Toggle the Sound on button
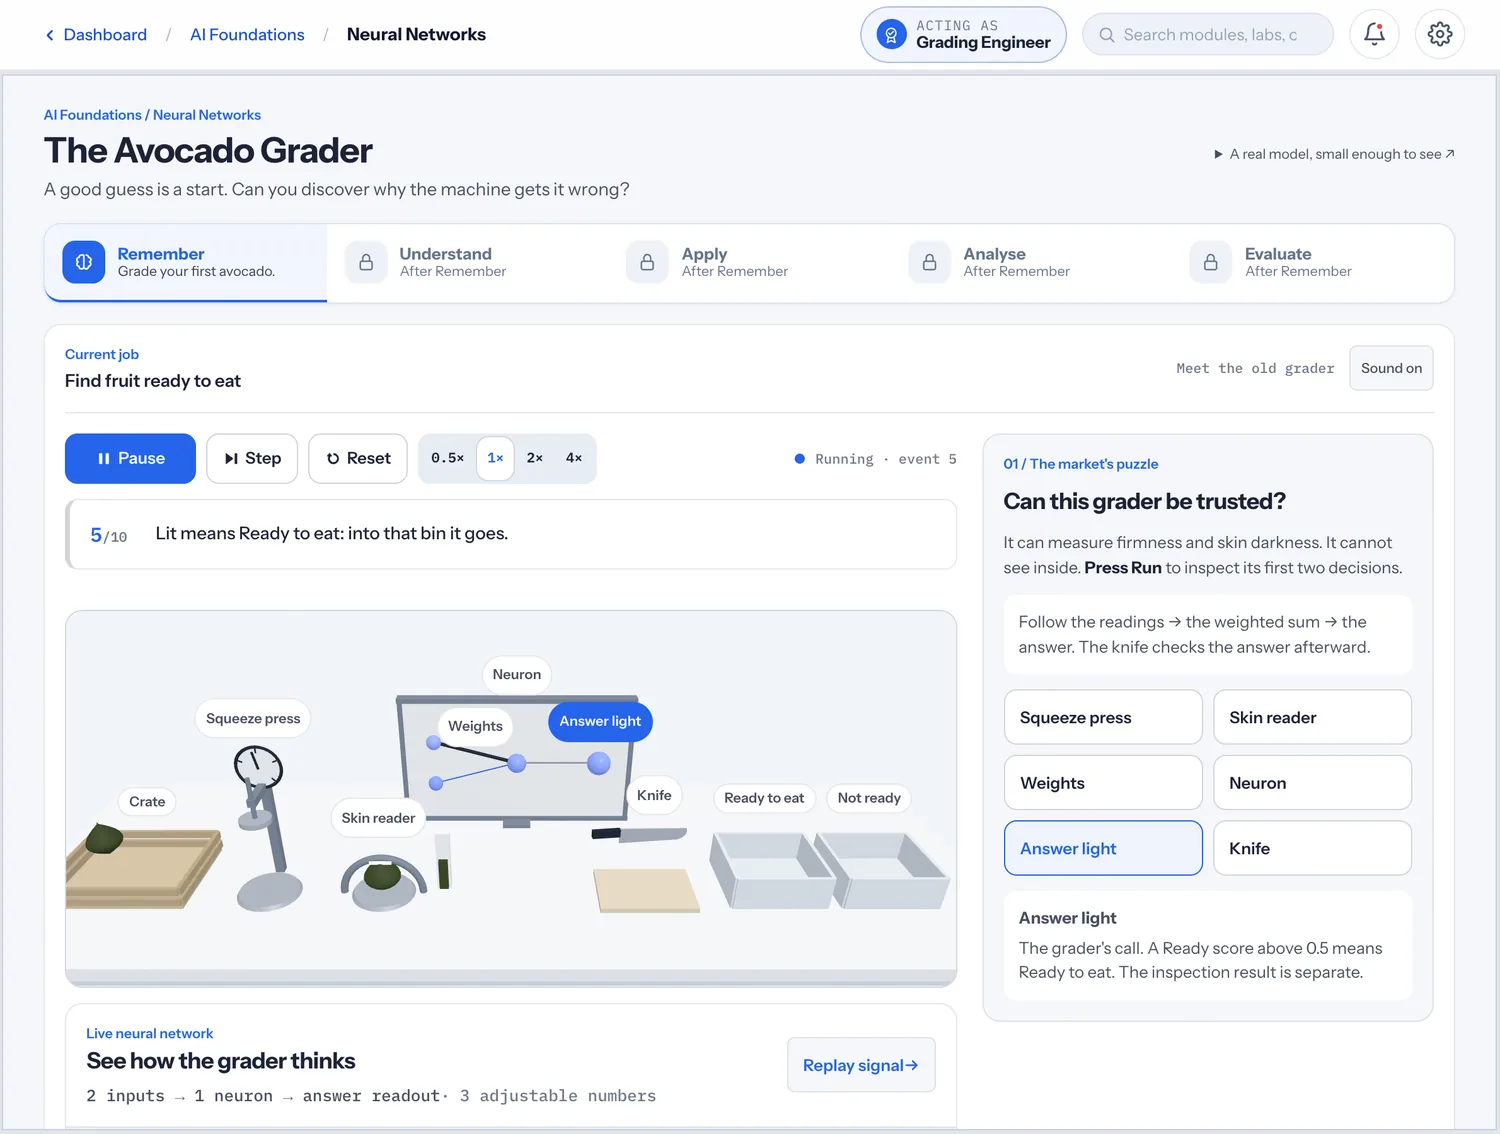The image size is (1500, 1134). 1391,368
